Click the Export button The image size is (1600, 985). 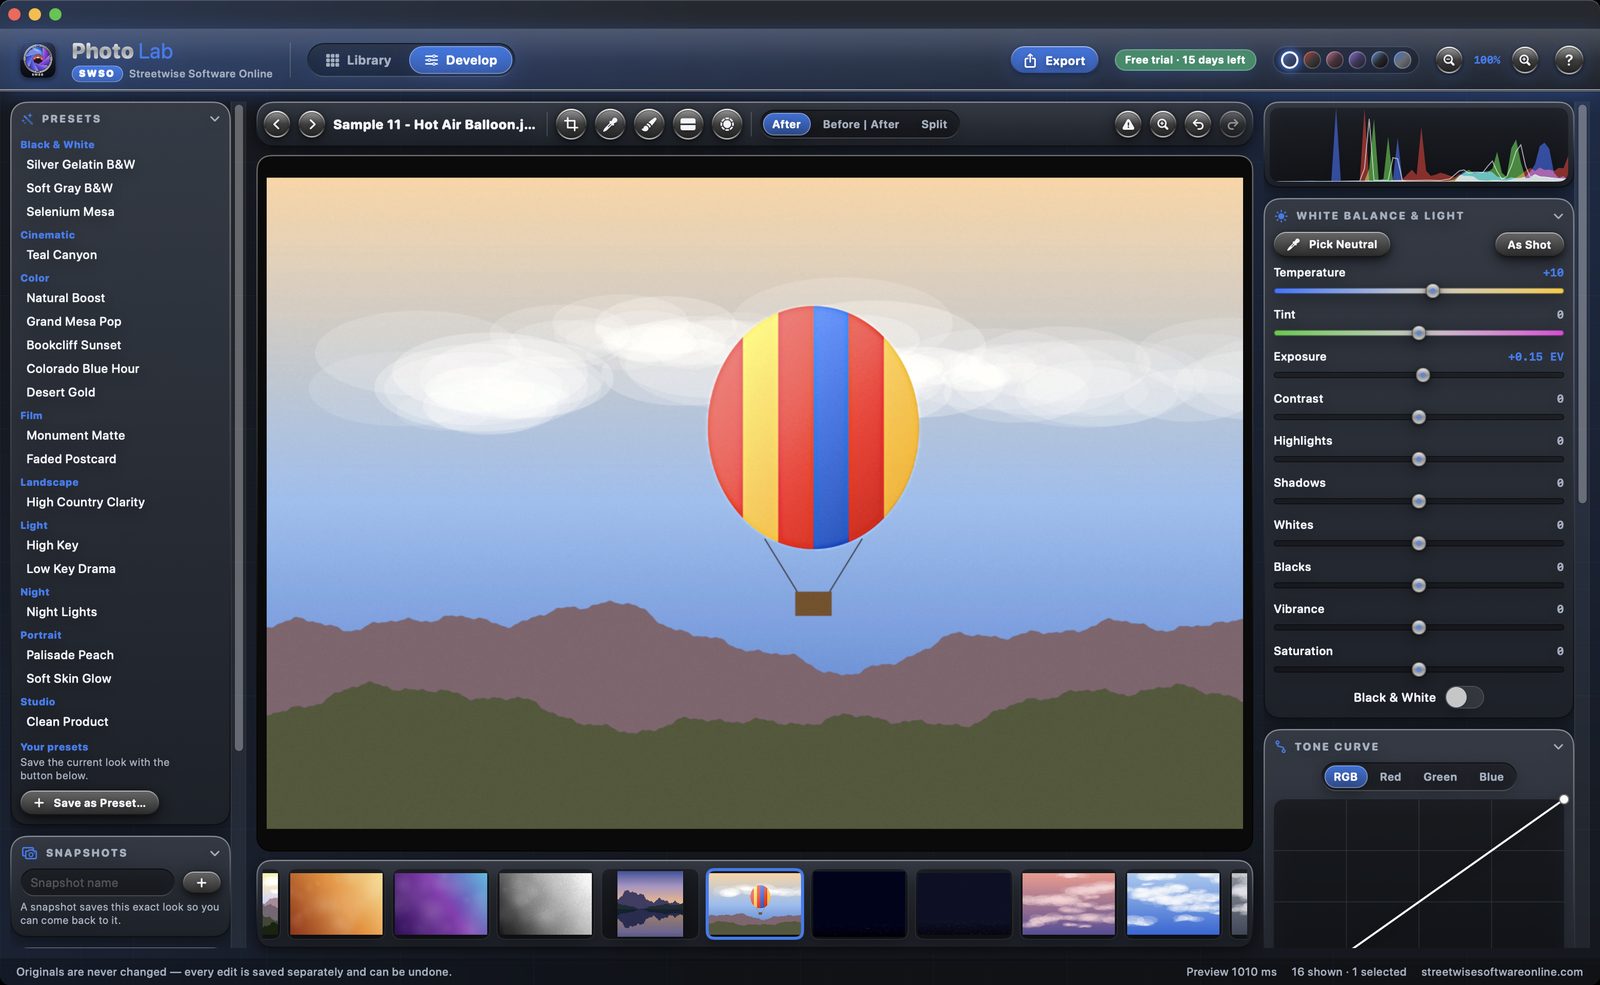[1054, 60]
